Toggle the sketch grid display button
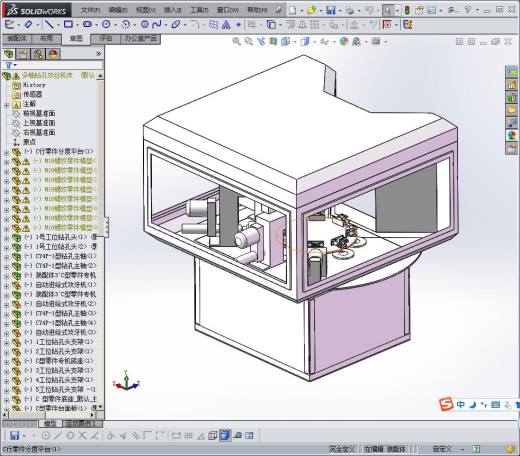 click(188, 435)
